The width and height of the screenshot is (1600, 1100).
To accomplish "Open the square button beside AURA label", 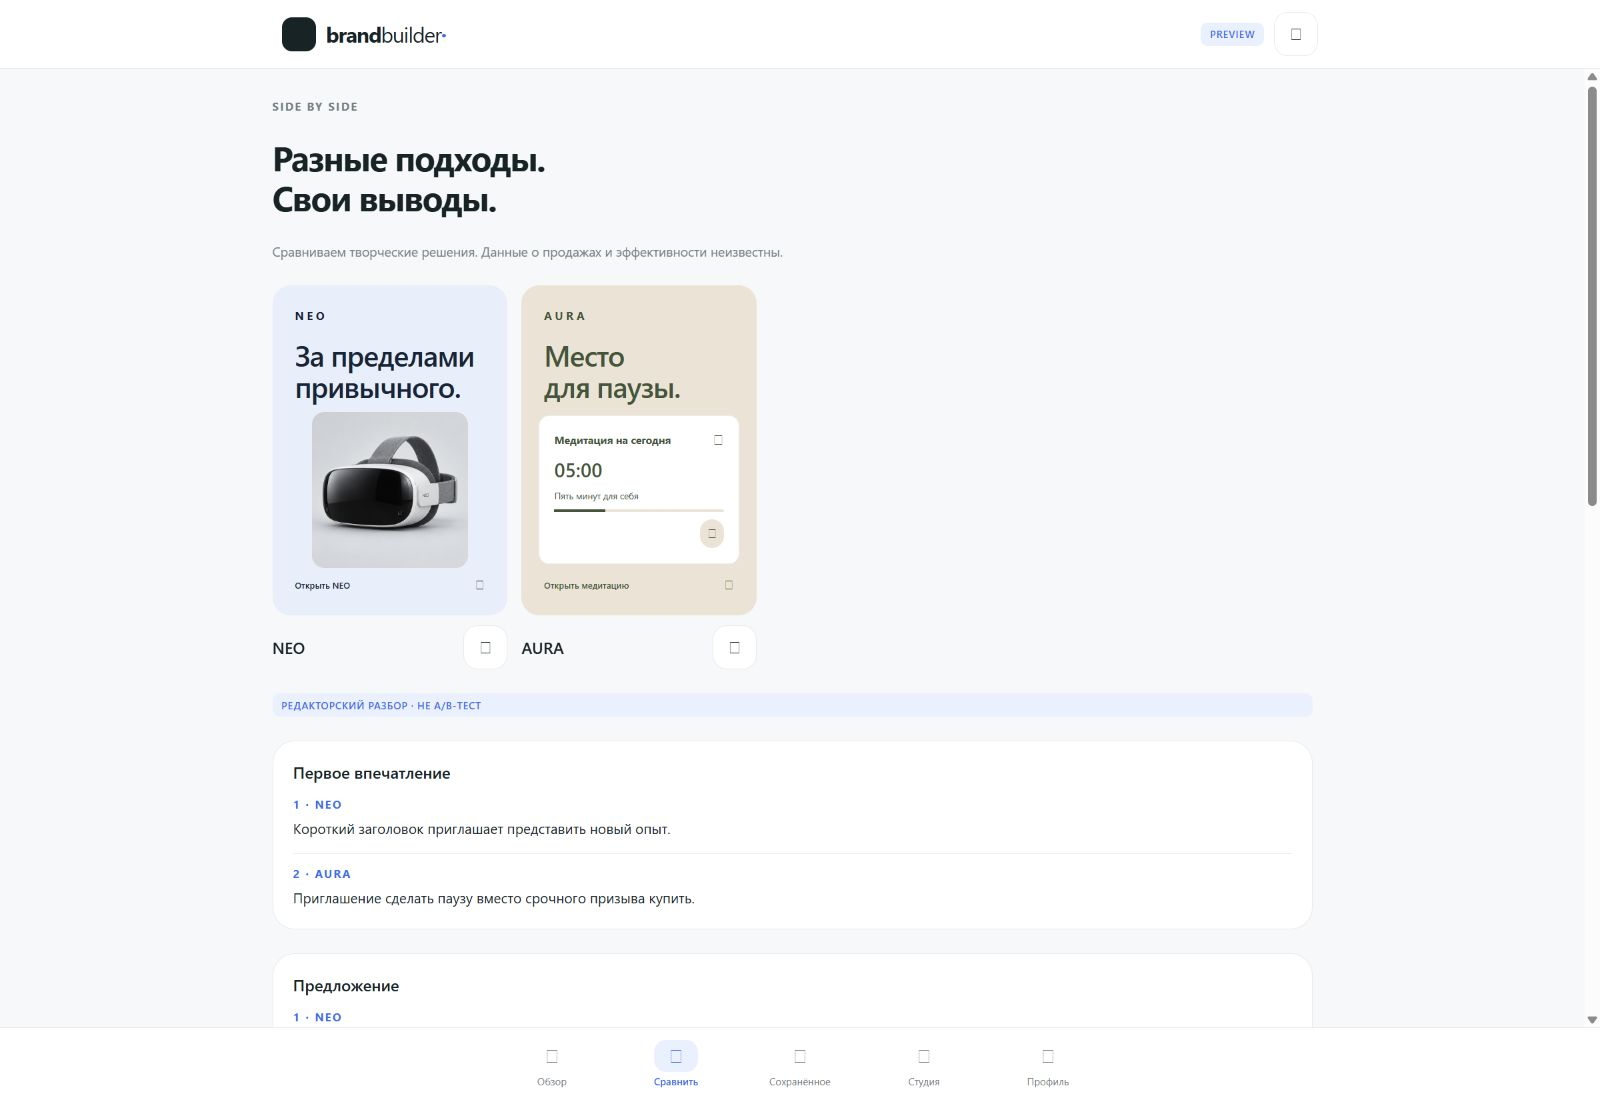I will tap(734, 648).
